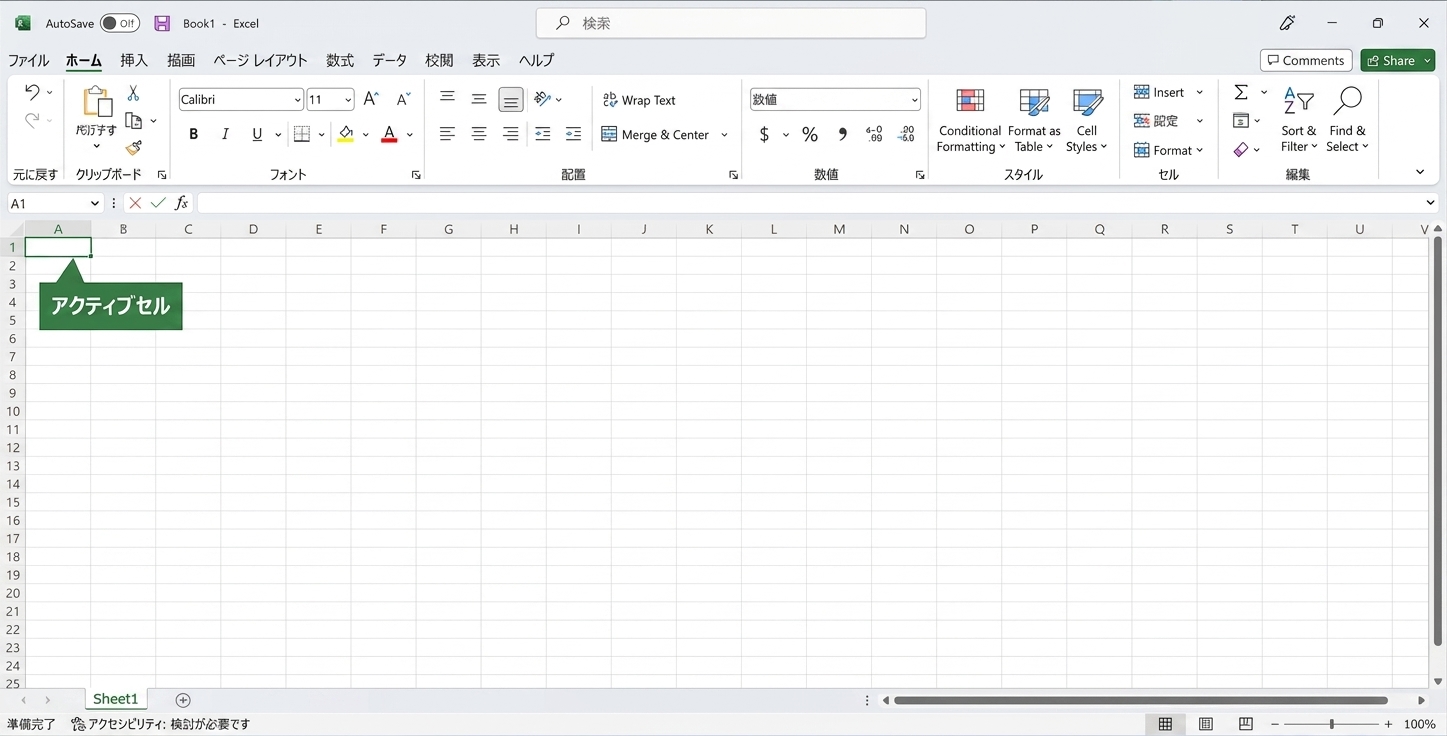Image resolution: width=1447 pixels, height=736 pixels.
Task: Expand the Name Box dropdown arrow
Action: tap(95, 203)
